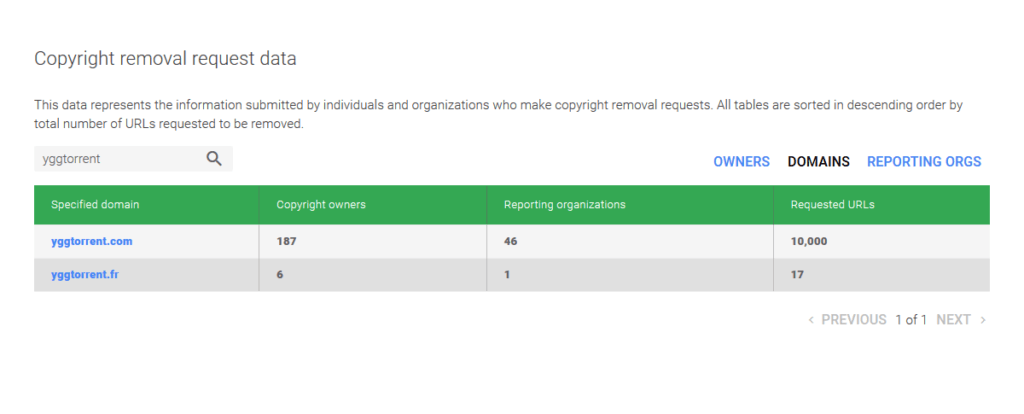Click the Reporting organizations column header
The image size is (1024, 414).
pyautogui.click(x=630, y=204)
